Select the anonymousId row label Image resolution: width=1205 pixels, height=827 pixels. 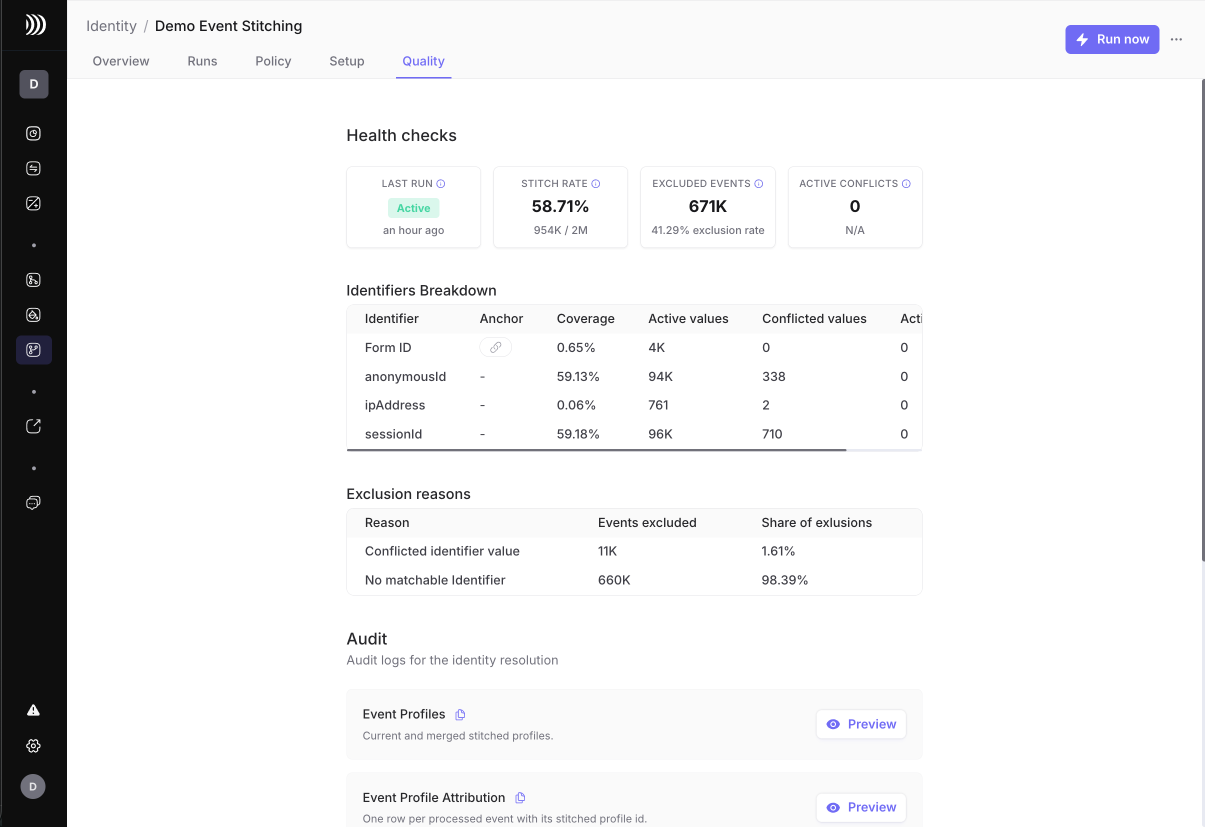405,377
